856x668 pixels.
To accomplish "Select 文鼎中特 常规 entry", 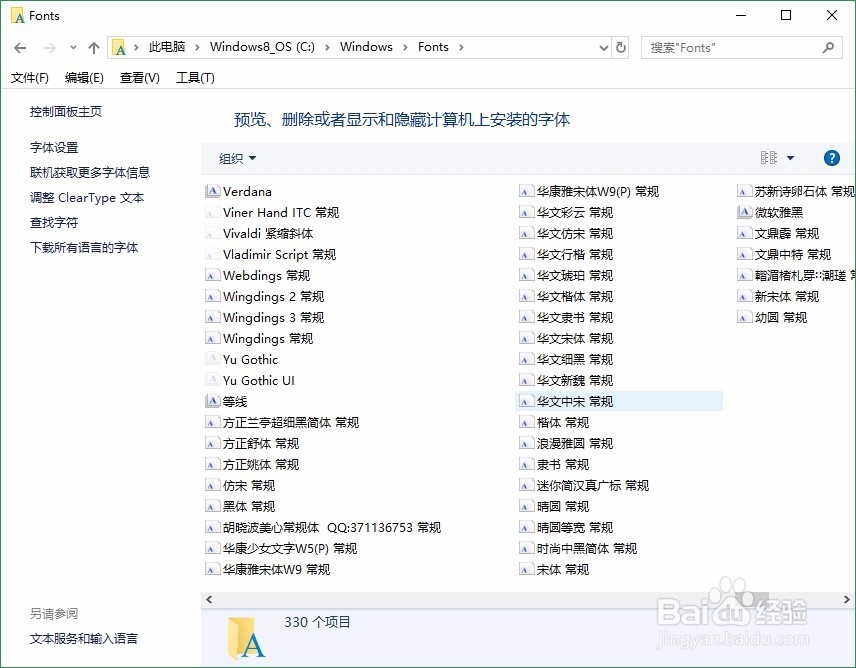I will click(784, 254).
